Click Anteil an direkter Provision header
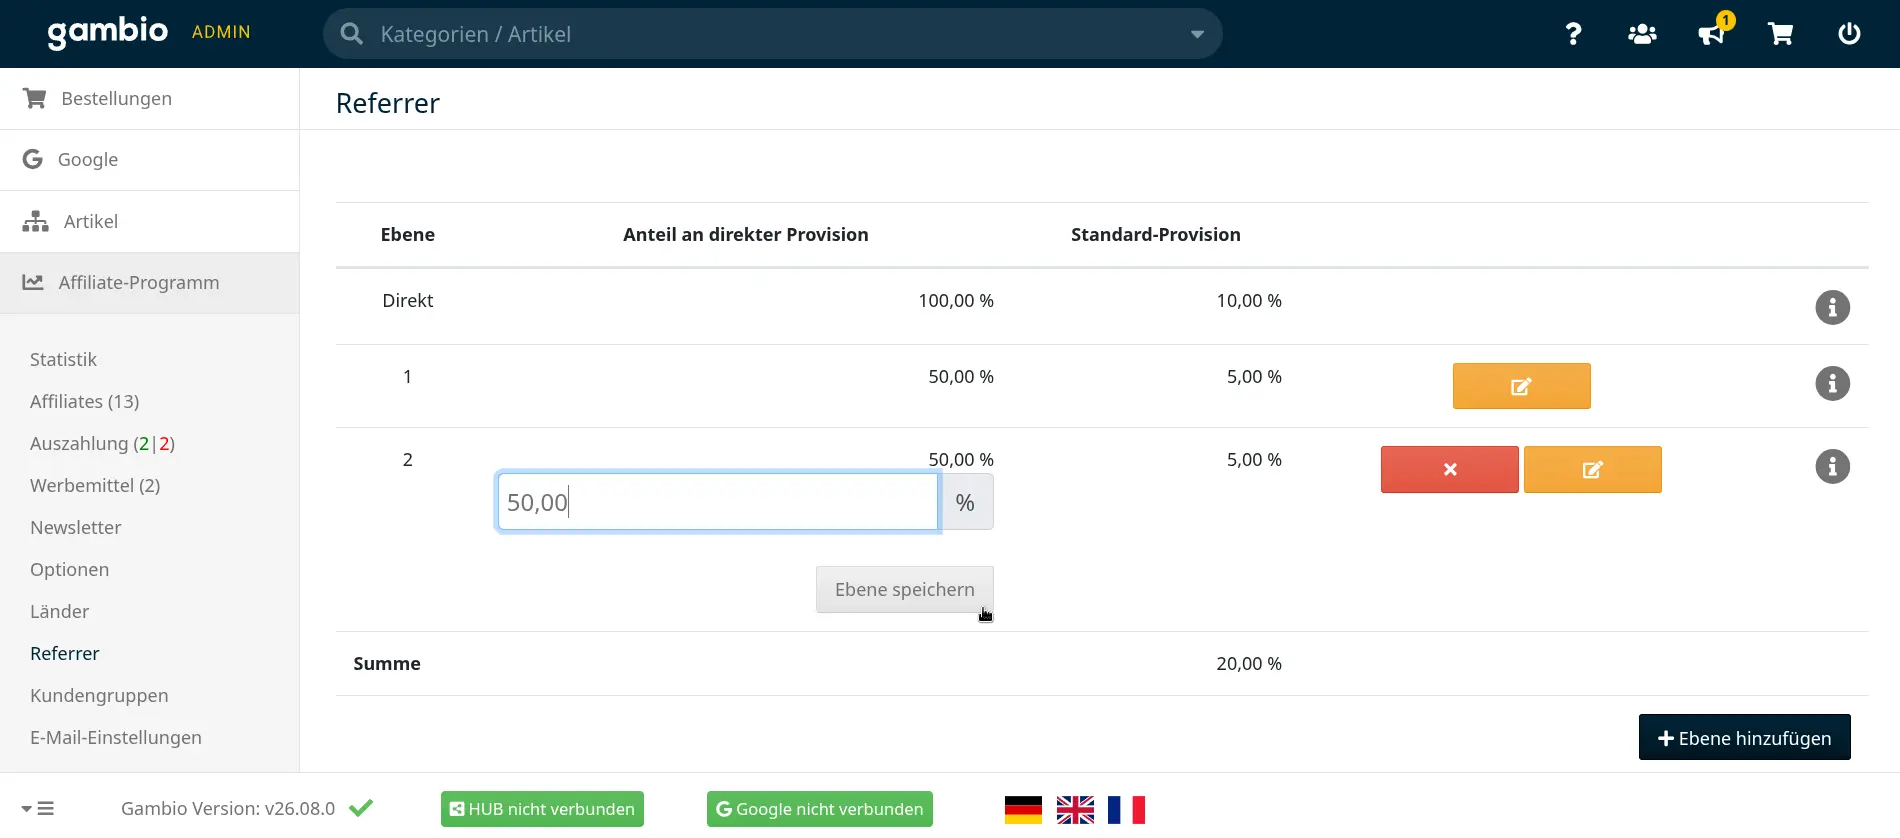This screenshot has width=1900, height=838. (746, 234)
